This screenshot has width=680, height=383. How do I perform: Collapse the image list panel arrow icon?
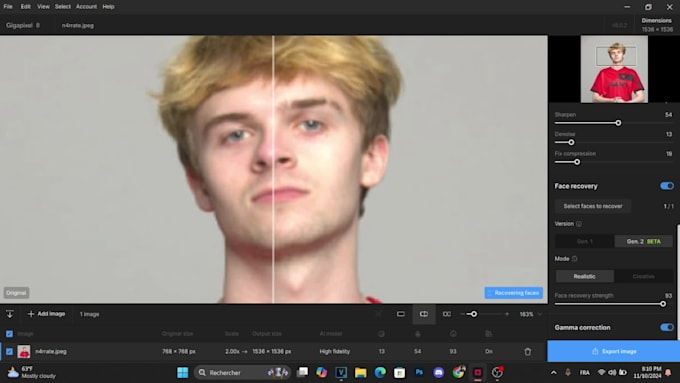(x=10, y=314)
